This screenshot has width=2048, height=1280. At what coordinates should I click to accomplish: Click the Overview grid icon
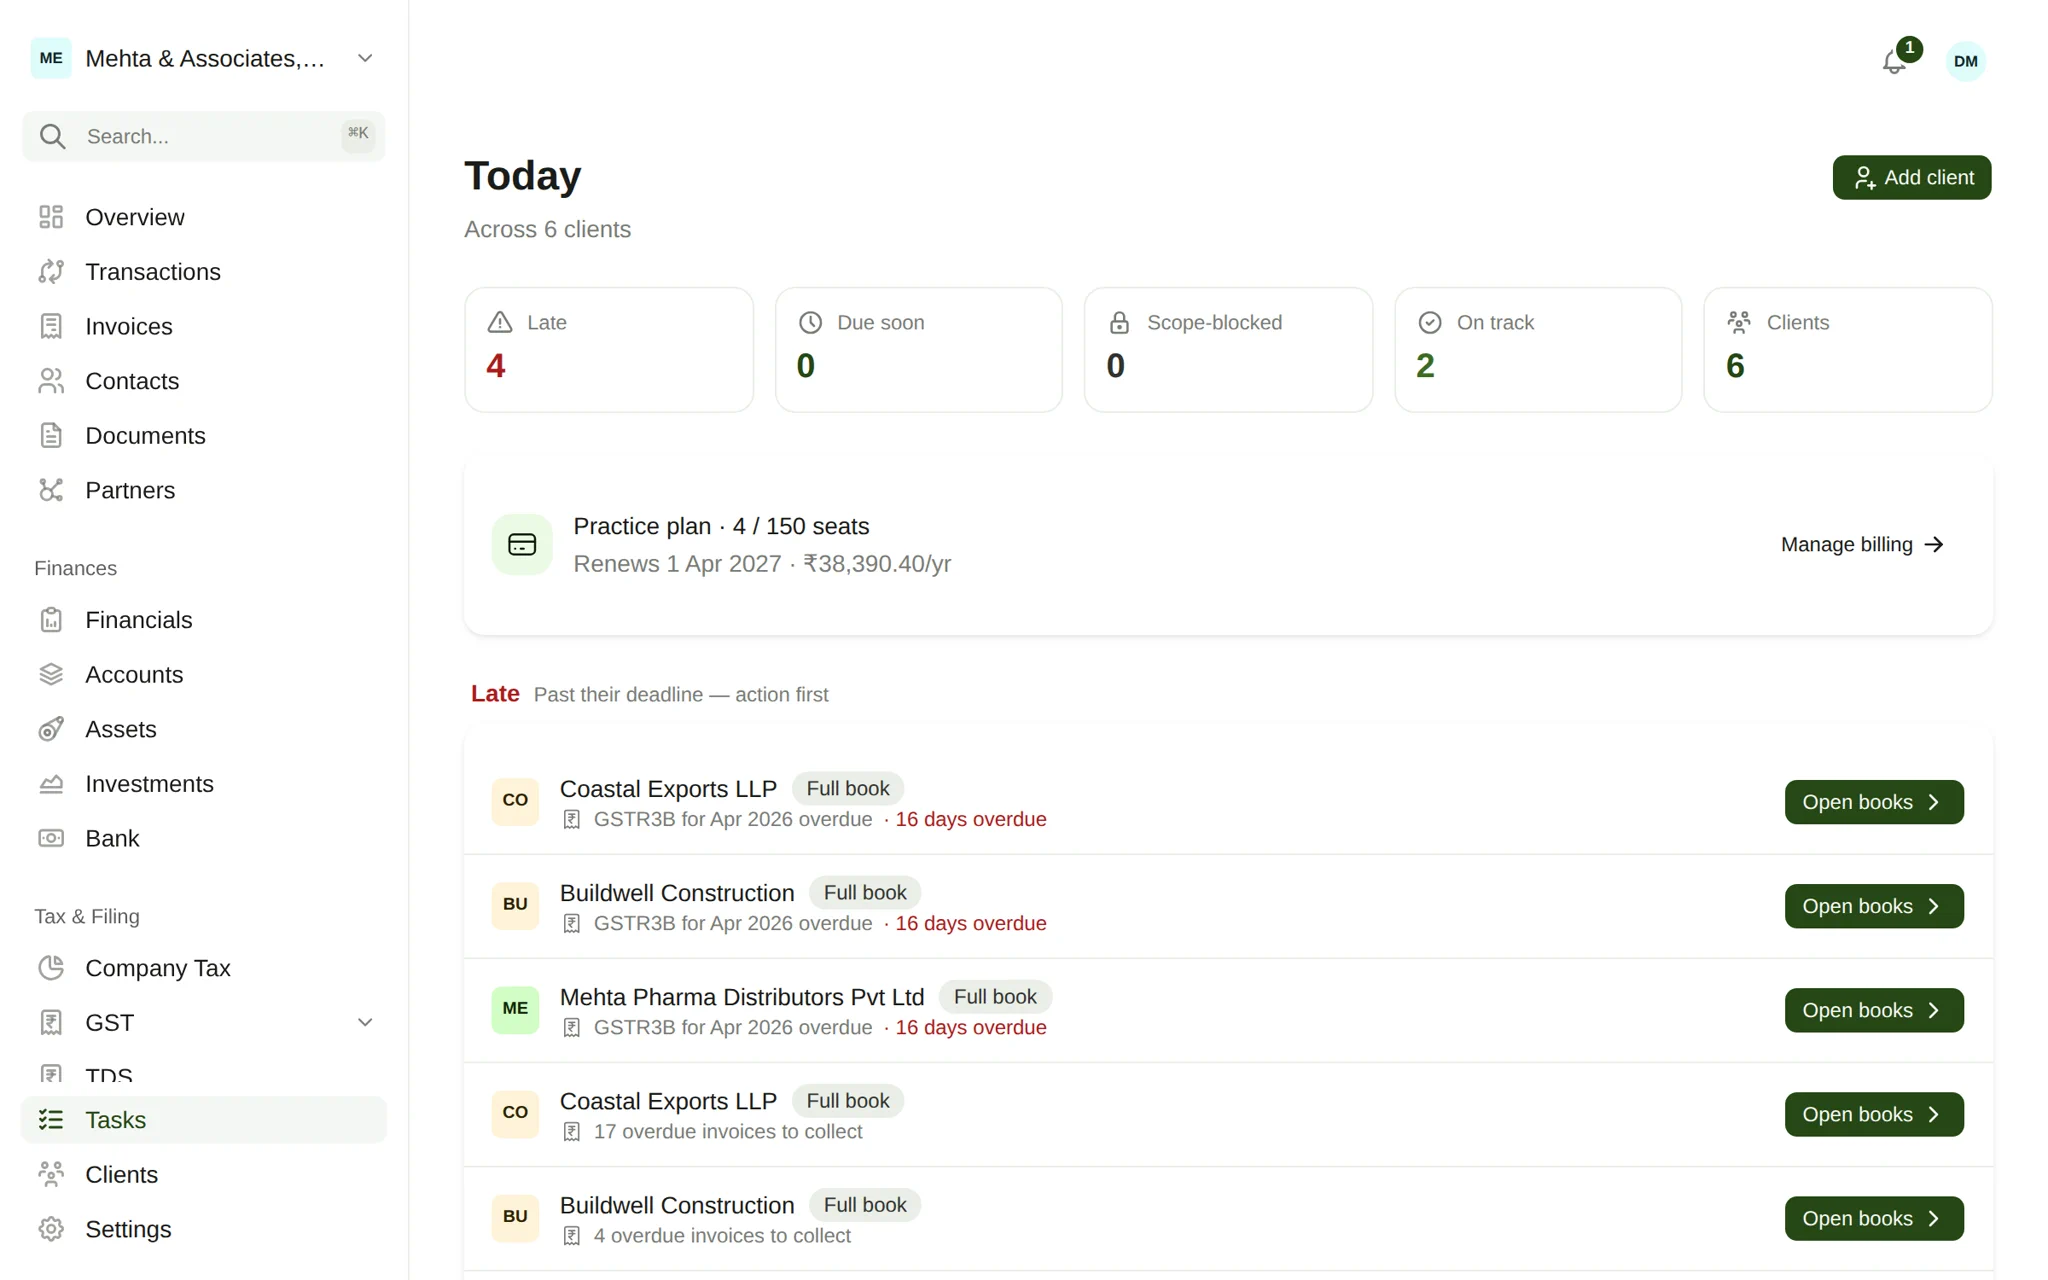[x=51, y=217]
